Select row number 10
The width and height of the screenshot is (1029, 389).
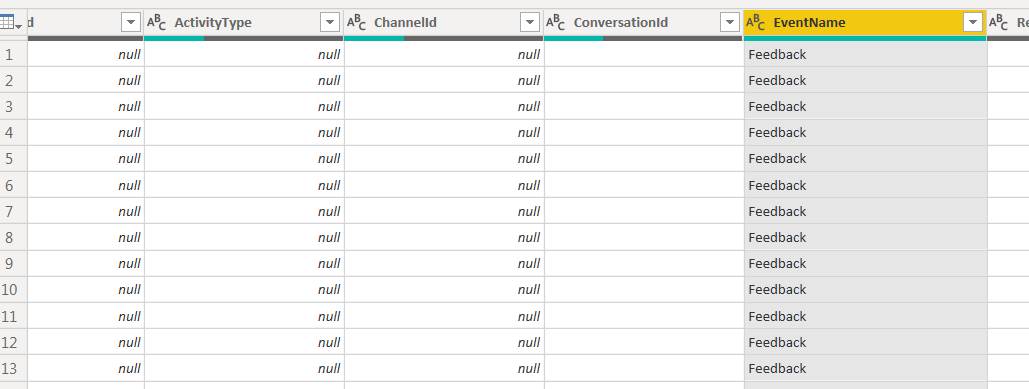click(x=13, y=290)
